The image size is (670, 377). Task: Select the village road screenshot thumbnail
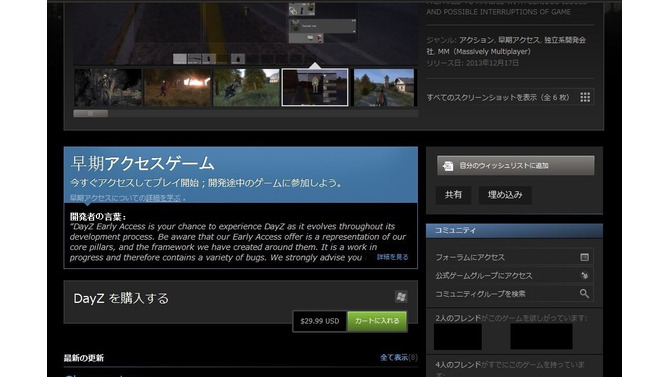[x=384, y=88]
